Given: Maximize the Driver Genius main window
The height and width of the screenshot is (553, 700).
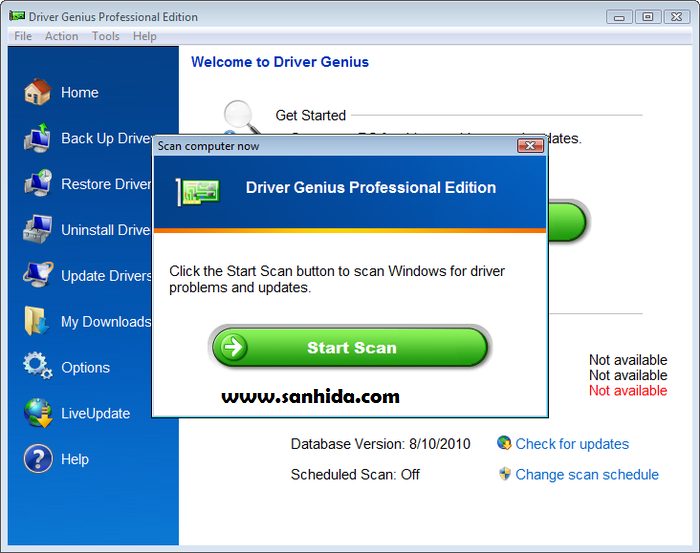Looking at the screenshot, I should pyautogui.click(x=647, y=17).
